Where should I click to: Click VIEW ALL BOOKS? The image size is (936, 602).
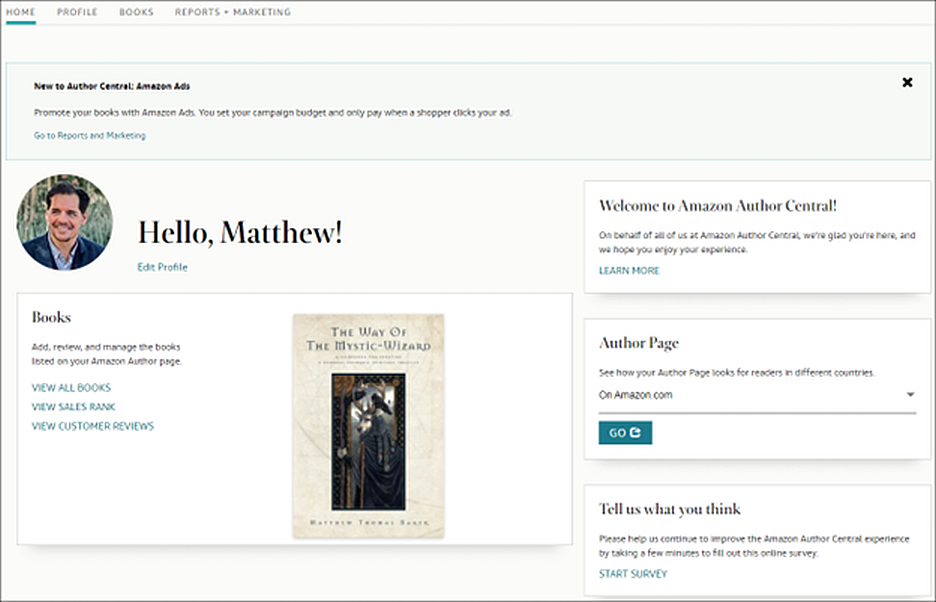[x=69, y=387]
